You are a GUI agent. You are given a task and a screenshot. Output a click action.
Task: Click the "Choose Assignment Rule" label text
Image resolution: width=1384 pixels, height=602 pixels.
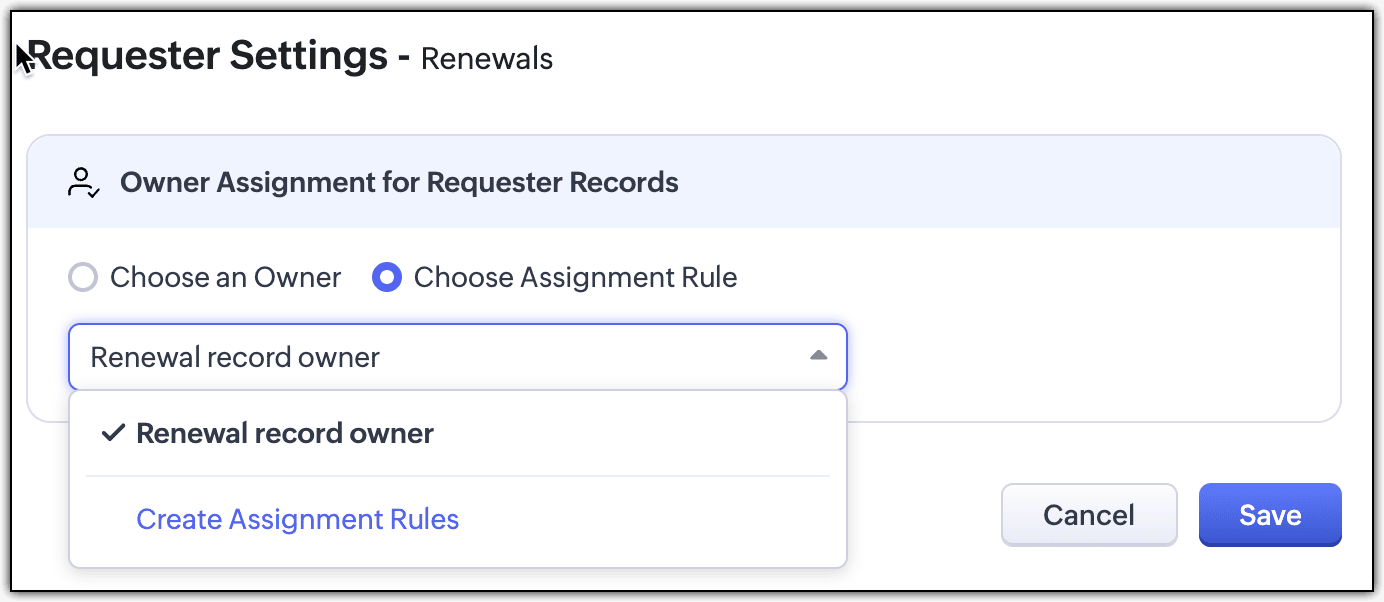(x=575, y=277)
